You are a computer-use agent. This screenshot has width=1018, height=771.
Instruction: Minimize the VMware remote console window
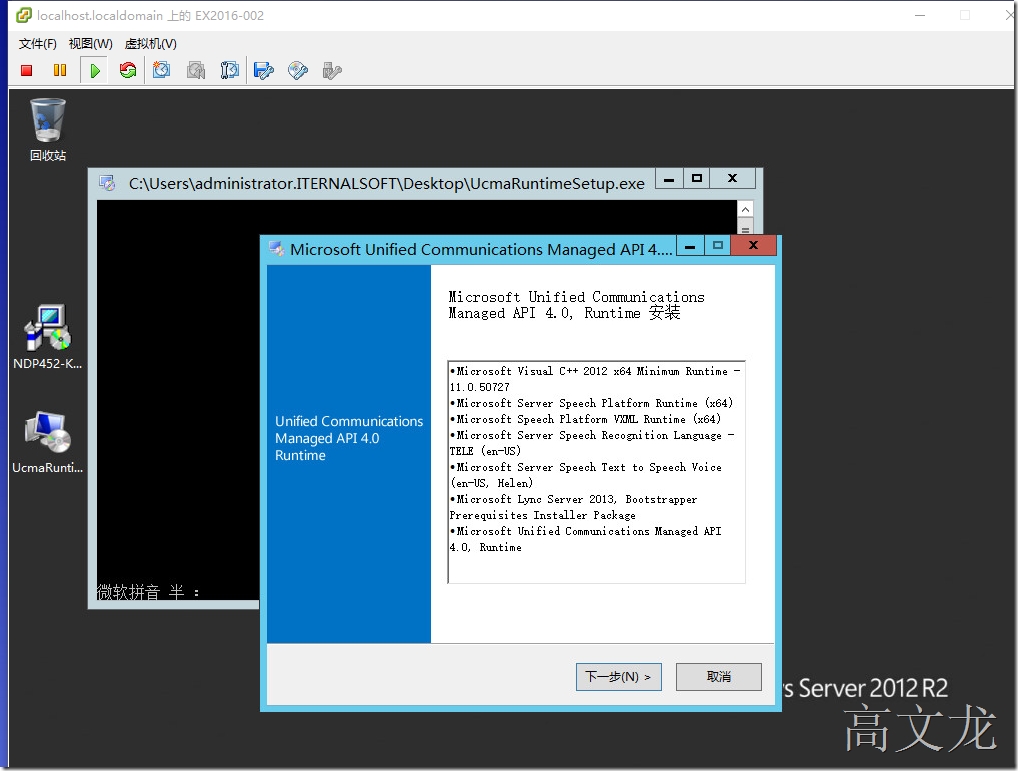pos(920,15)
